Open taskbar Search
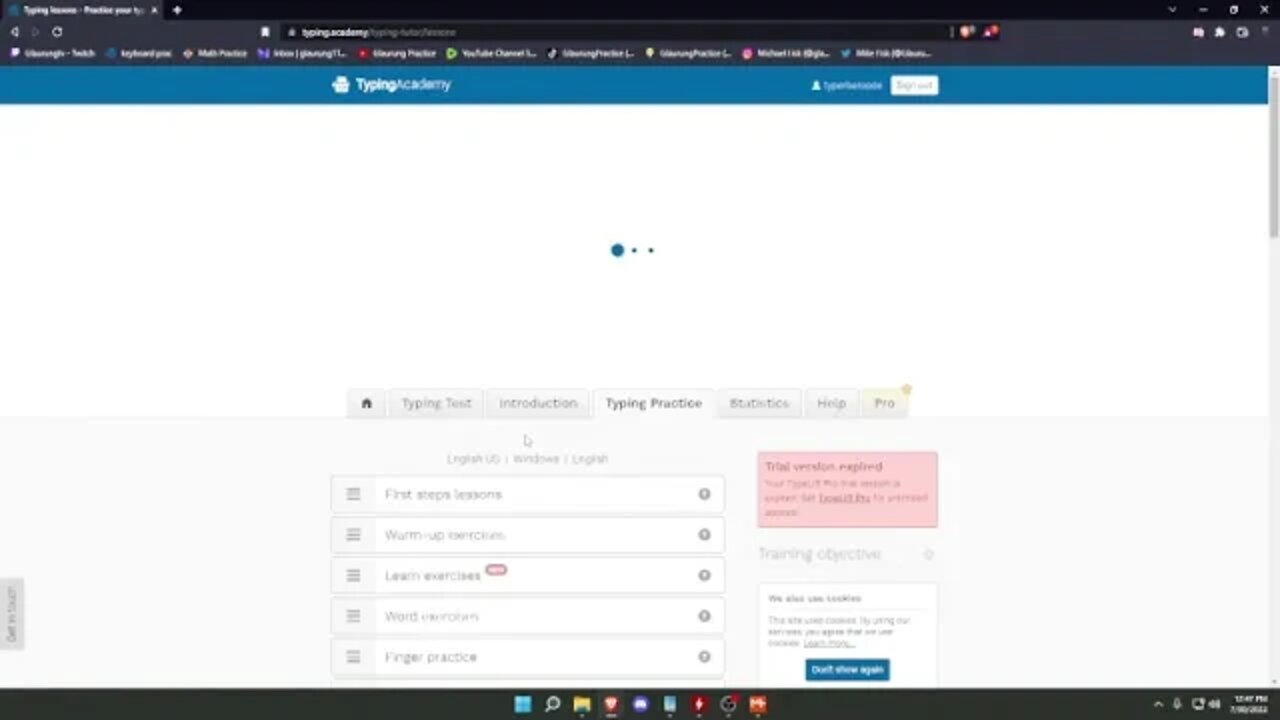 pos(552,704)
